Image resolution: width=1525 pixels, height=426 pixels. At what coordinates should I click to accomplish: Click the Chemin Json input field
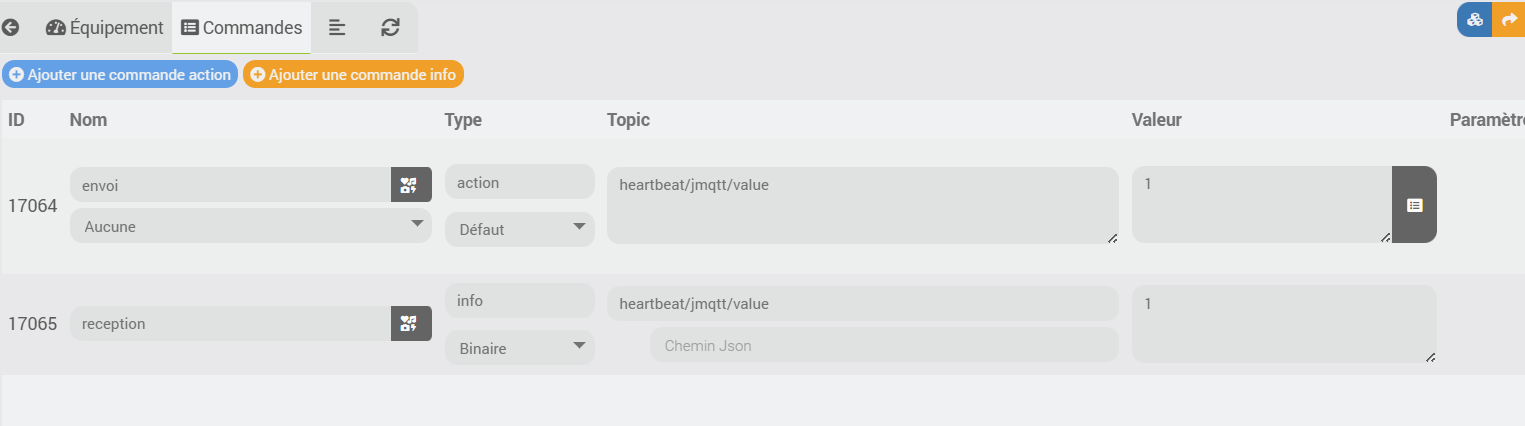click(884, 345)
